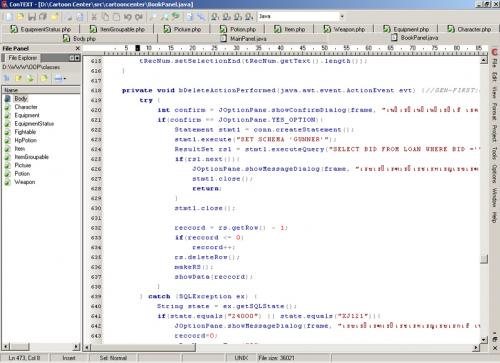Click the Name column header
500x363 pixels.
click(x=41, y=90)
